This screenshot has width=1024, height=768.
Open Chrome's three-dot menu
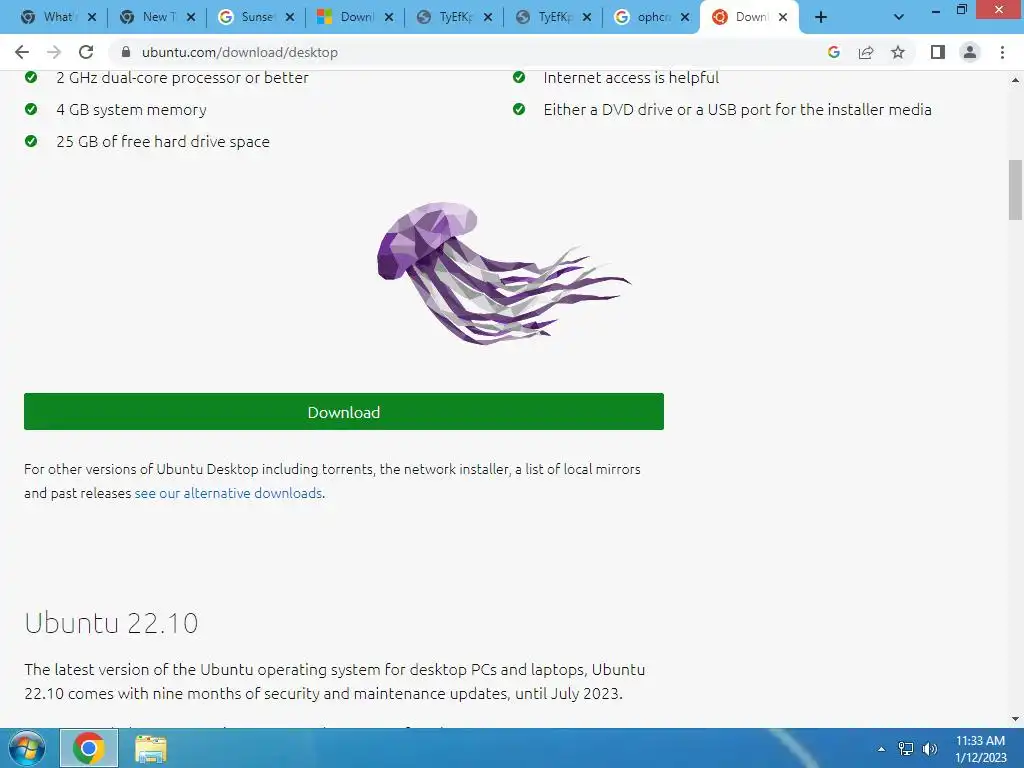tap(1002, 52)
